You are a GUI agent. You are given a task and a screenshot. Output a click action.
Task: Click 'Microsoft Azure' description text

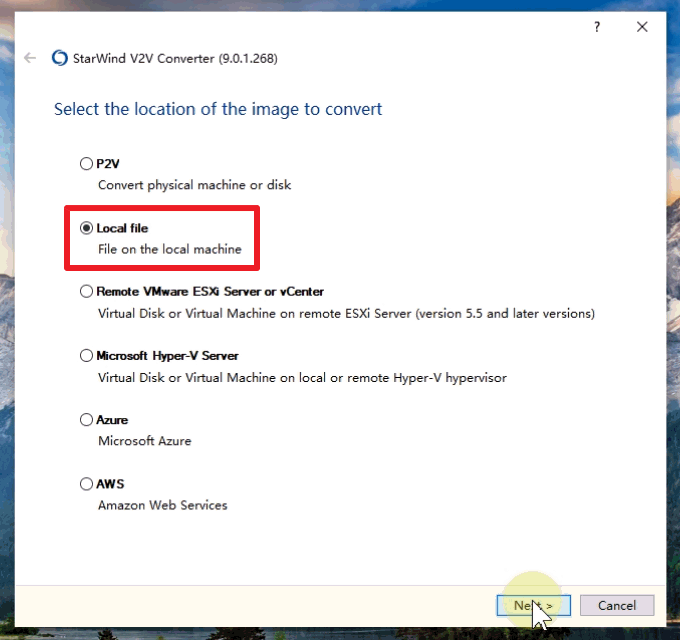pos(144,441)
